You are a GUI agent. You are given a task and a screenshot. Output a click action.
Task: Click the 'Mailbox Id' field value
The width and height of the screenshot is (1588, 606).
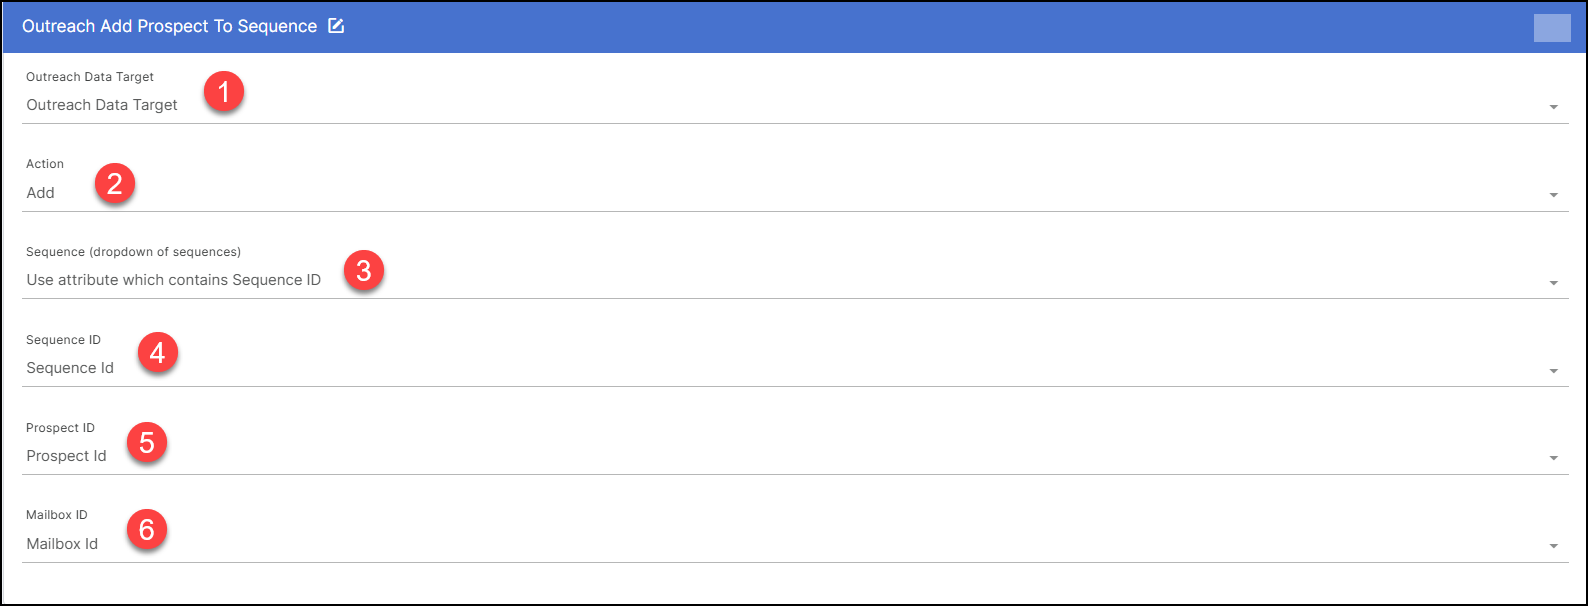pyautogui.click(x=62, y=544)
